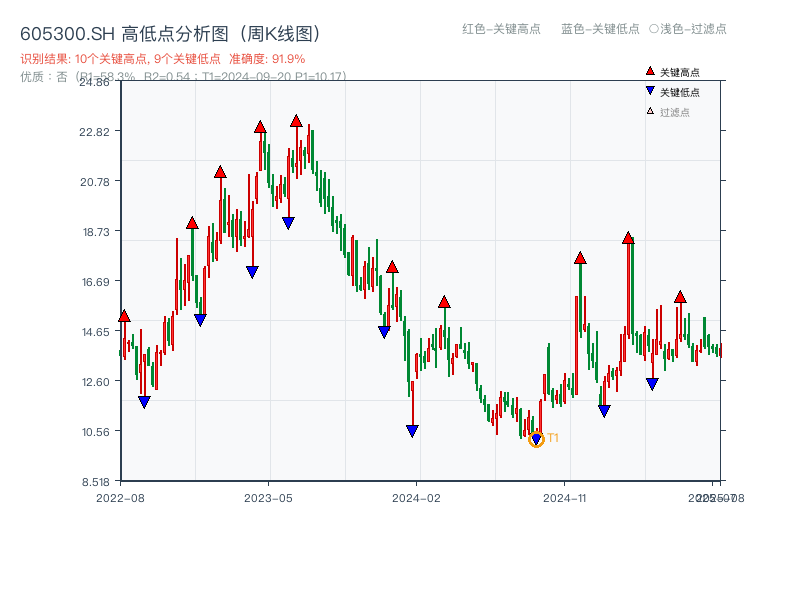Screen dimensions: 800x600
Task: Click the red triangle marker at the 2023 price peak
Action: pos(296,119)
